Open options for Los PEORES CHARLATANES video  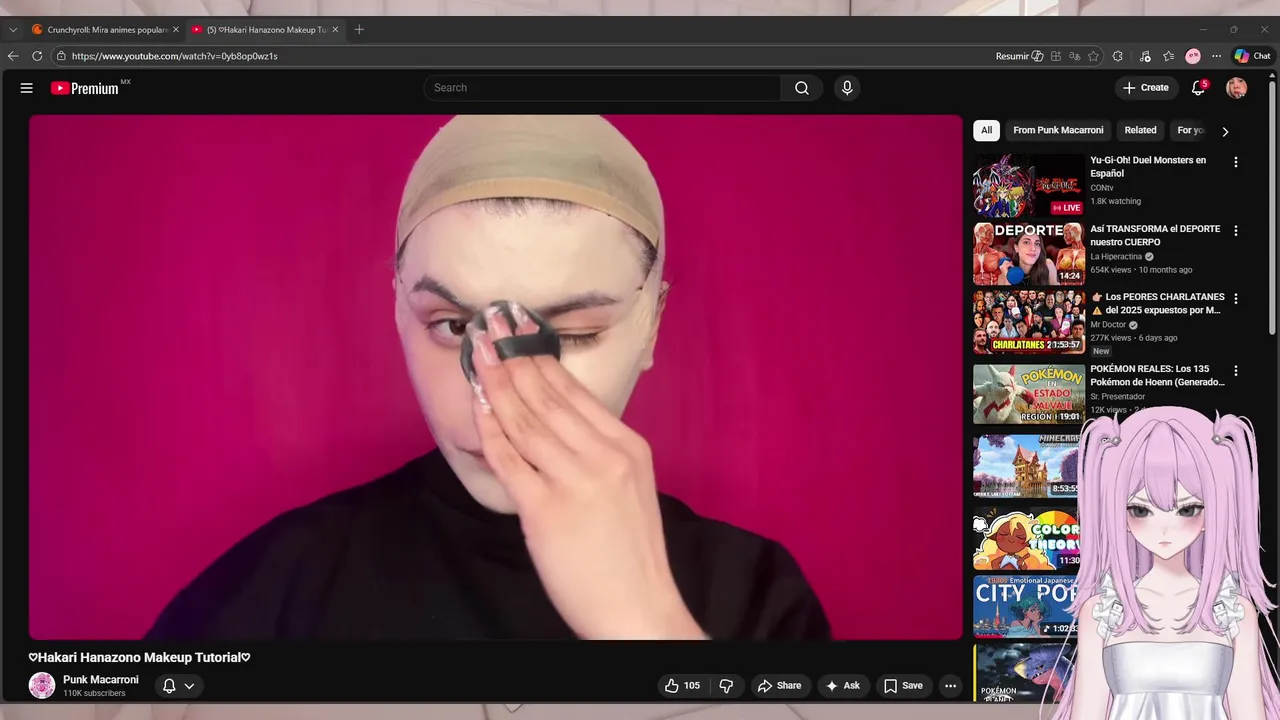[1235, 298]
